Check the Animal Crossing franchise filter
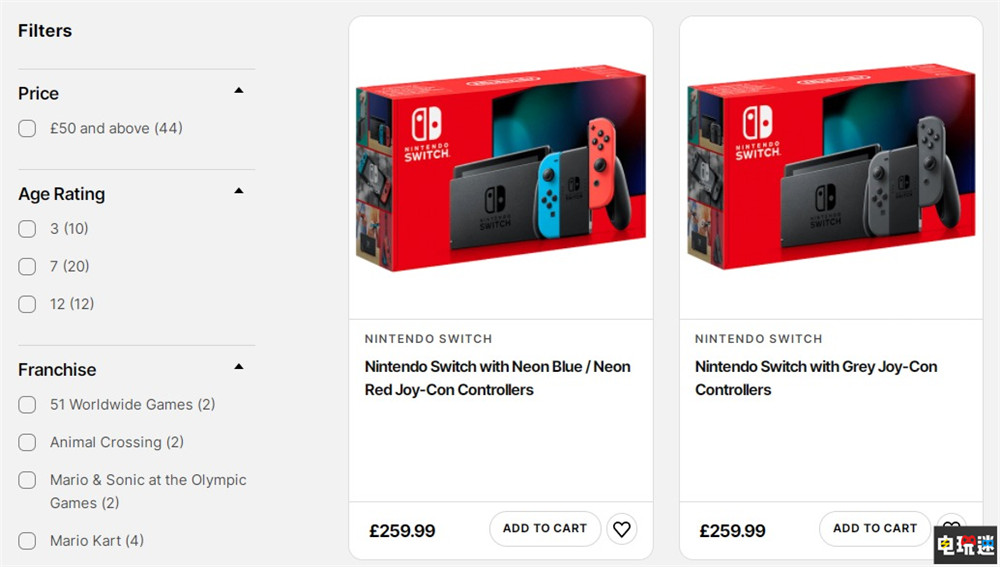1000x567 pixels. point(28,443)
